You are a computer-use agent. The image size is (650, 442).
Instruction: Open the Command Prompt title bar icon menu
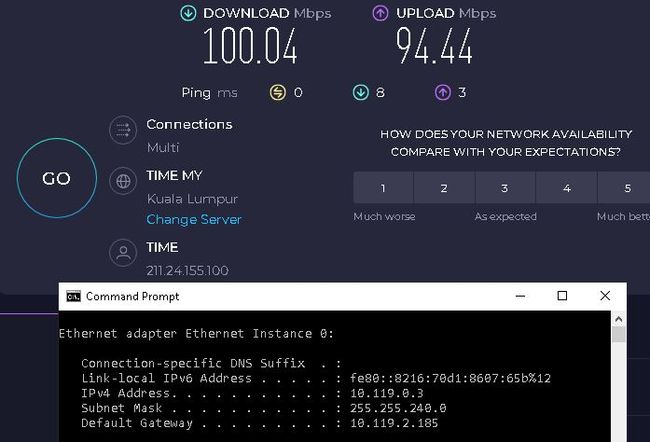[x=73, y=296]
